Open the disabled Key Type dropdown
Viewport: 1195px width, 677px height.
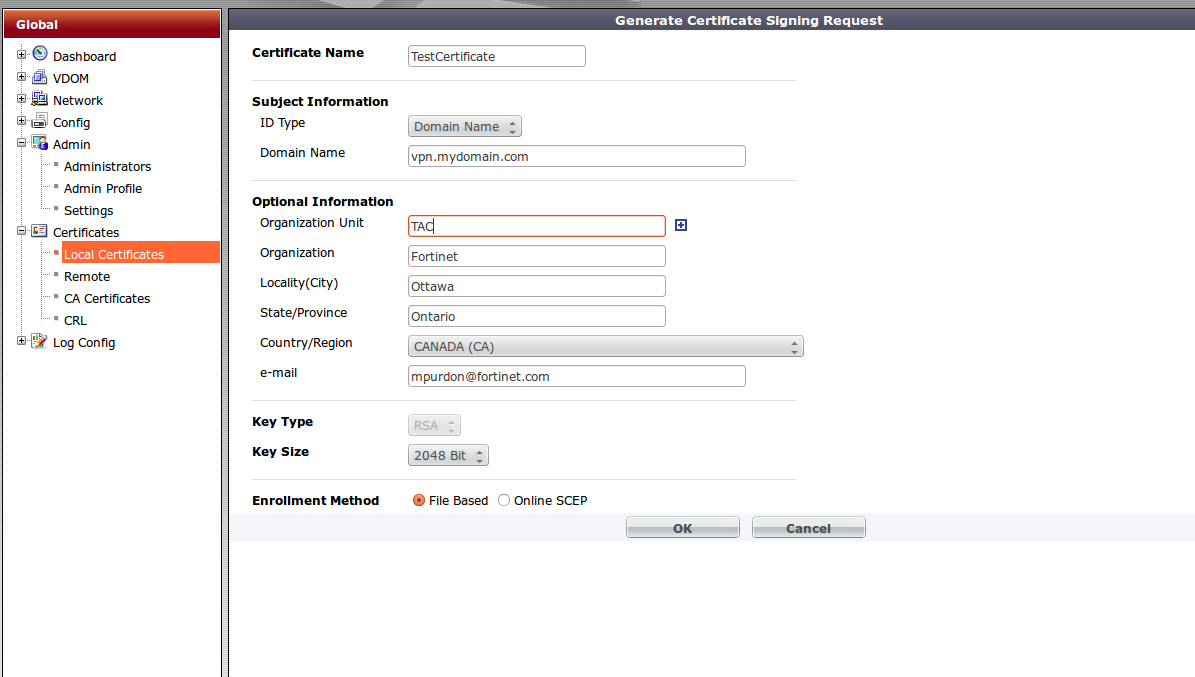coord(434,425)
